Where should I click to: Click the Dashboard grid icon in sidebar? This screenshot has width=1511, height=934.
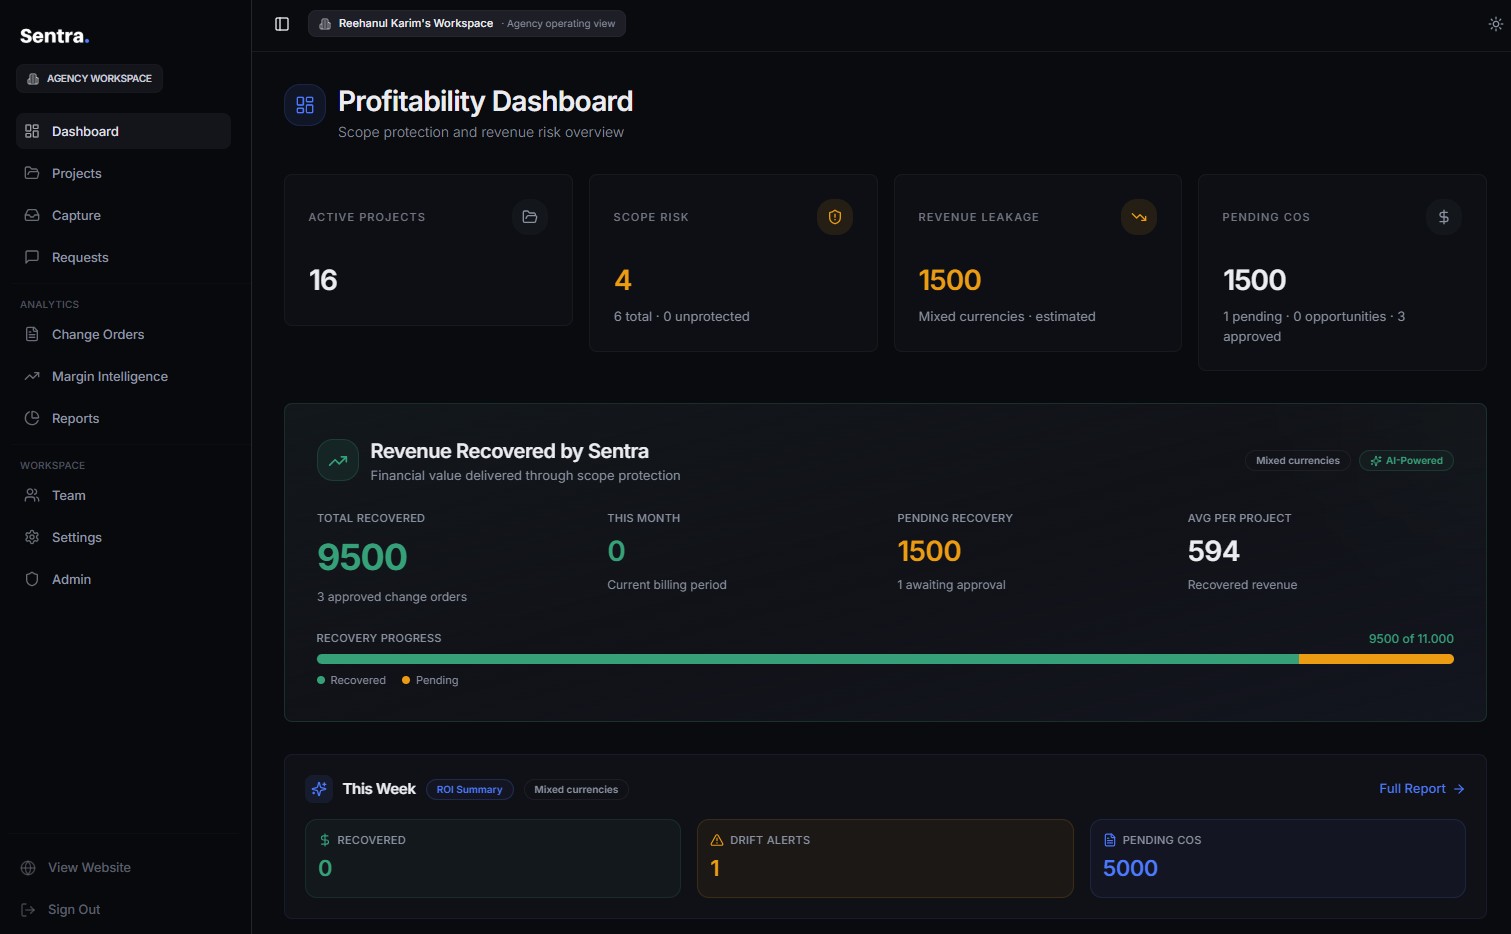pyautogui.click(x=32, y=131)
